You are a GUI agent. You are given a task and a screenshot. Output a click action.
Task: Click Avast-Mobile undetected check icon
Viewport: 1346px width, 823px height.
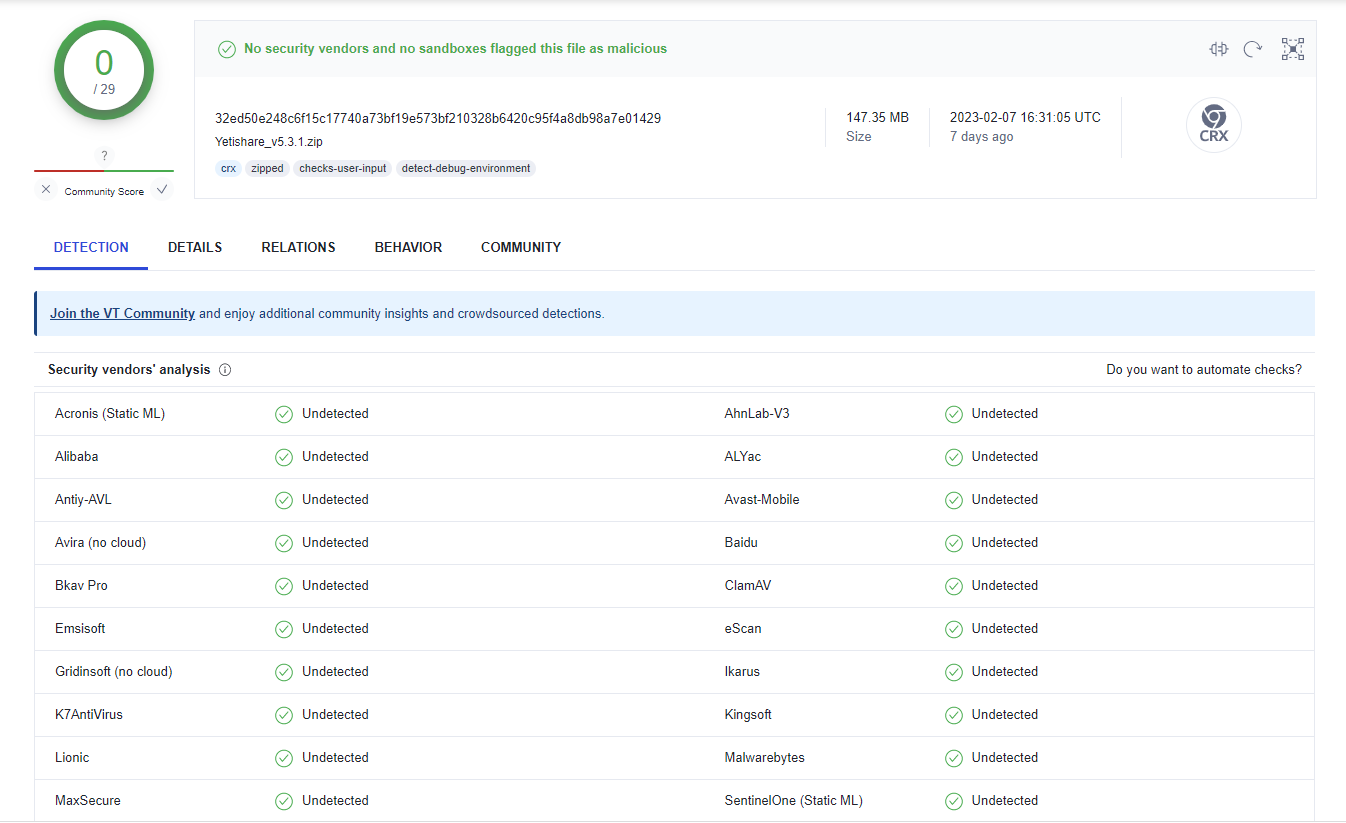click(x=954, y=500)
